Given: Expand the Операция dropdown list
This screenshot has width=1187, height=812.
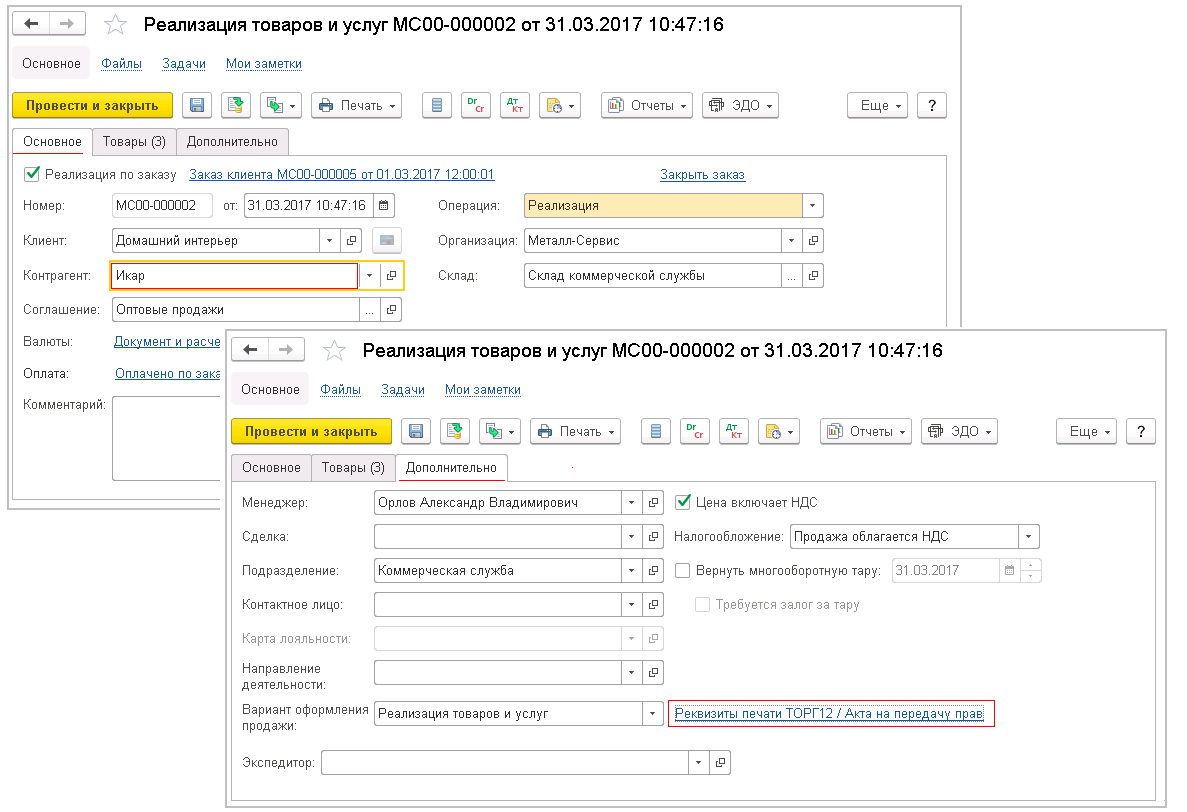Looking at the screenshot, I should point(813,206).
